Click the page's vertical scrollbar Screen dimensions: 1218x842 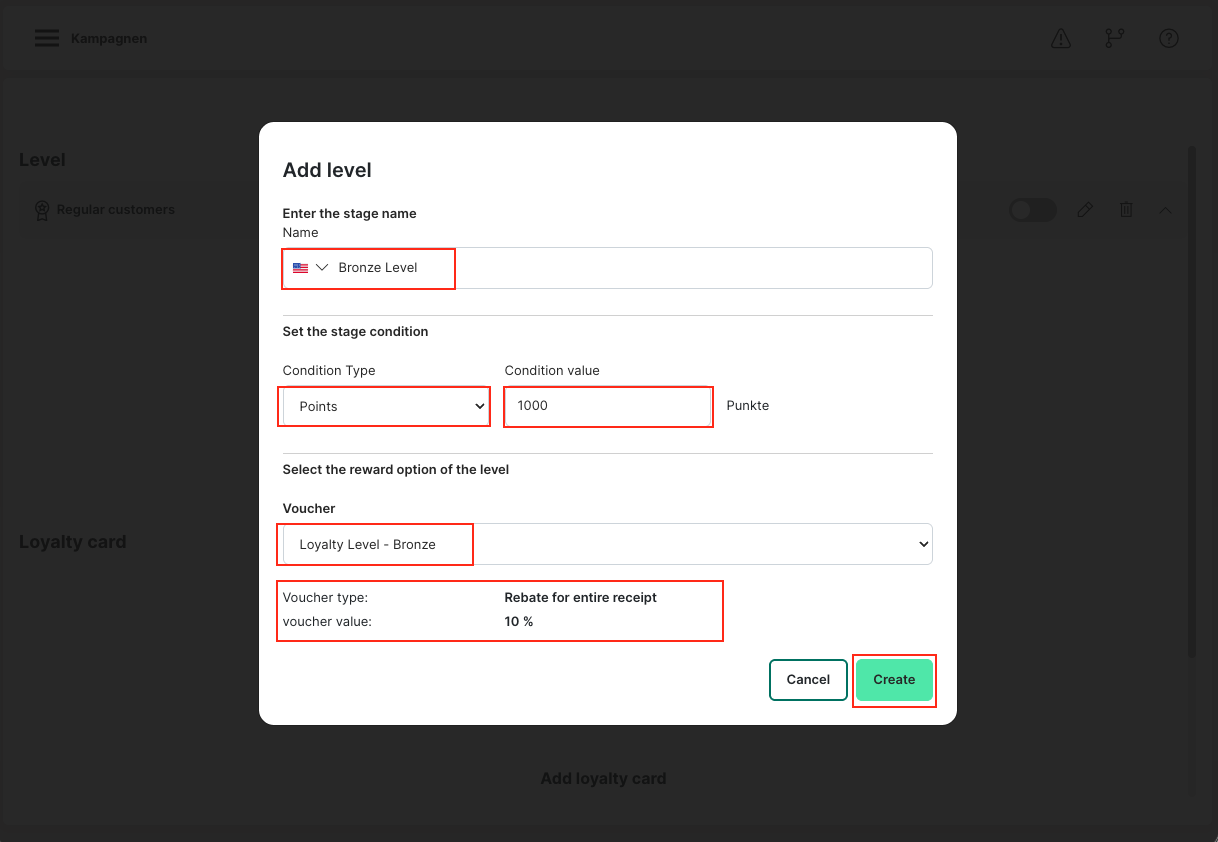click(x=1192, y=400)
